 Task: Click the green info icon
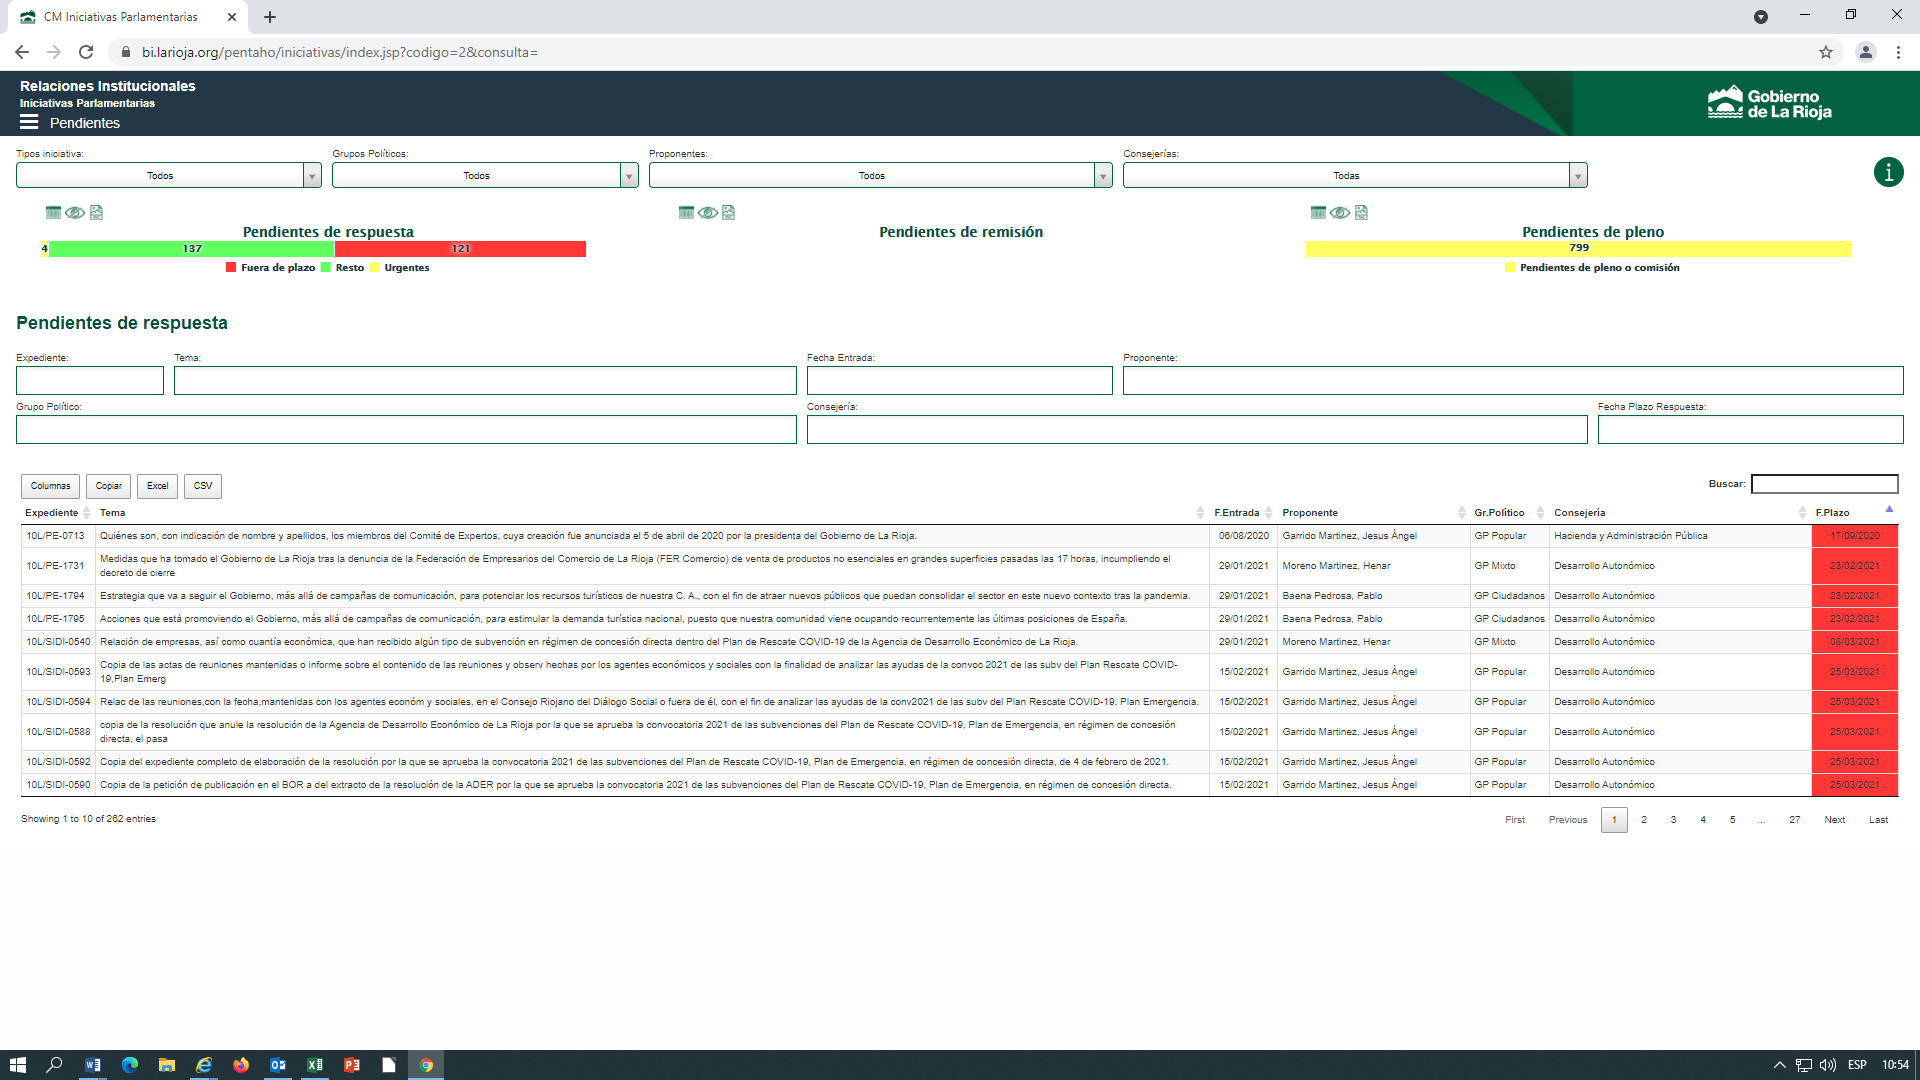tap(1888, 172)
